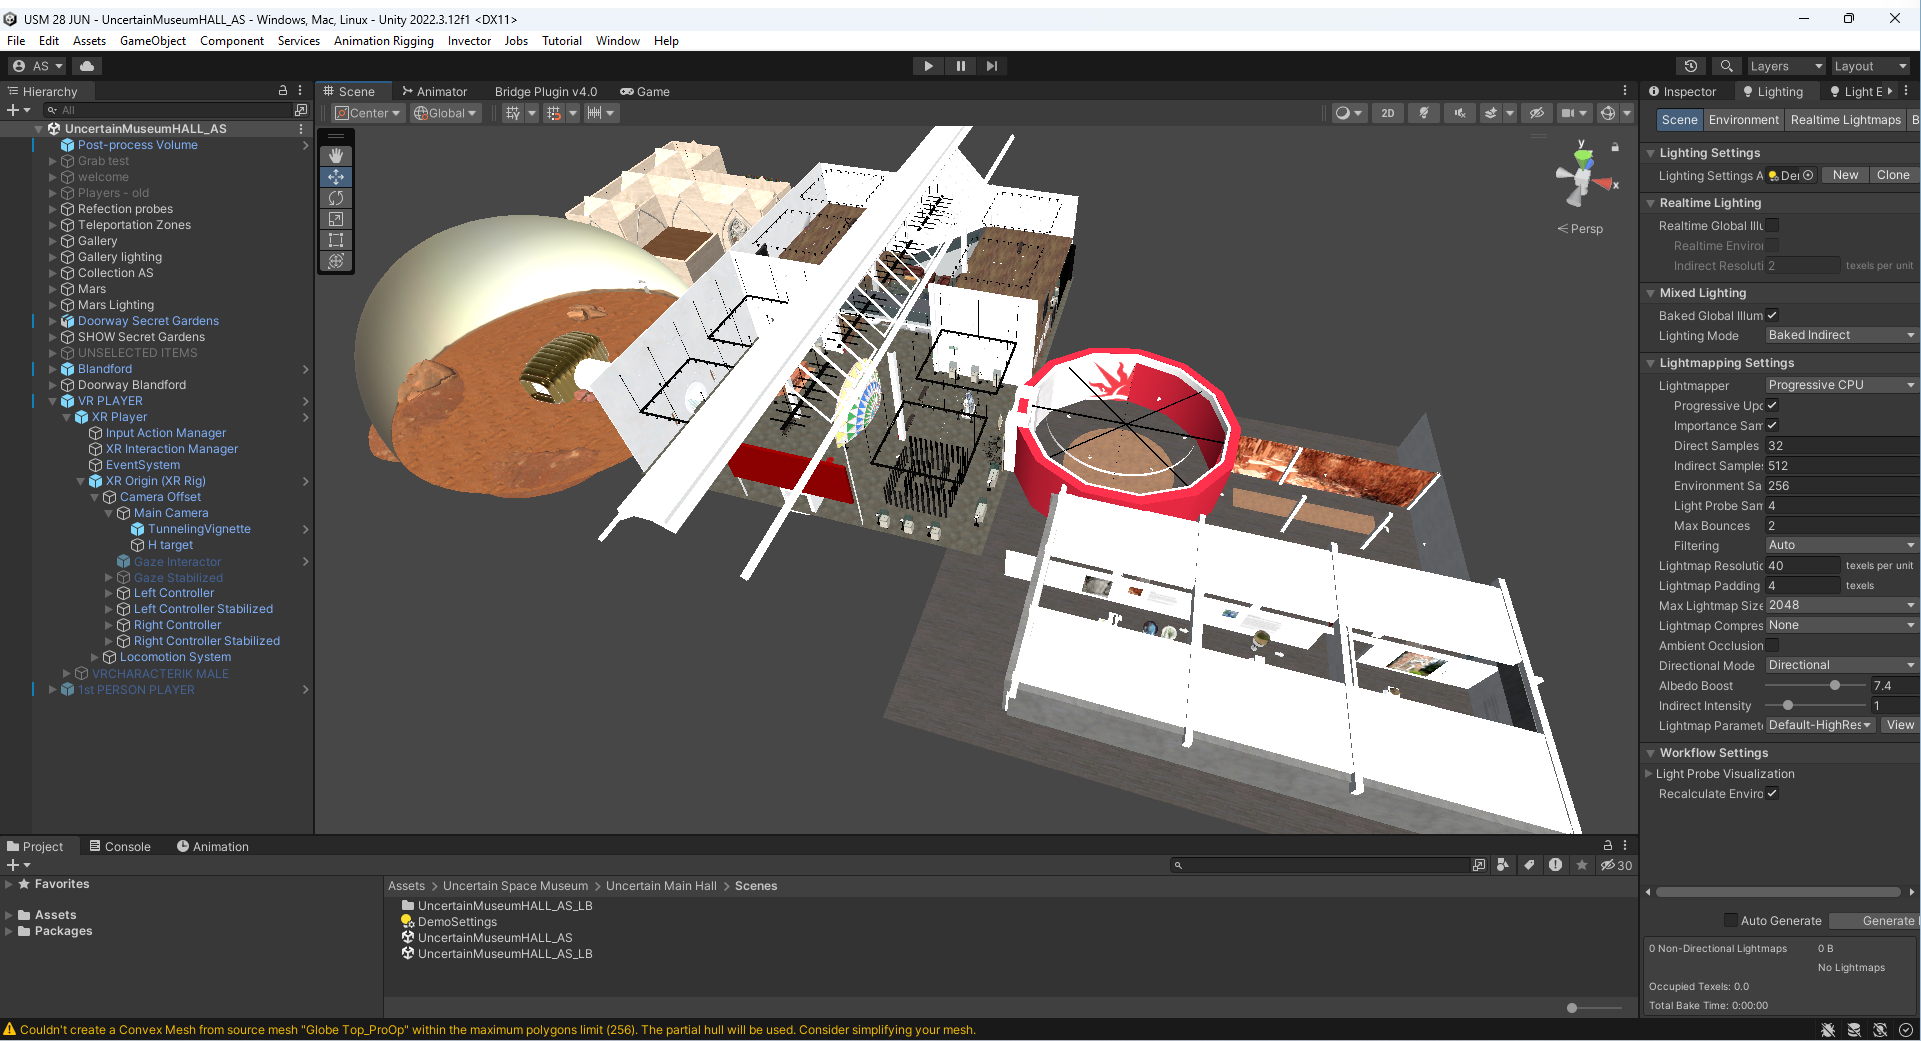Enable the Auto Generate checkbox
This screenshot has width=1921, height=1041.
1731,921
